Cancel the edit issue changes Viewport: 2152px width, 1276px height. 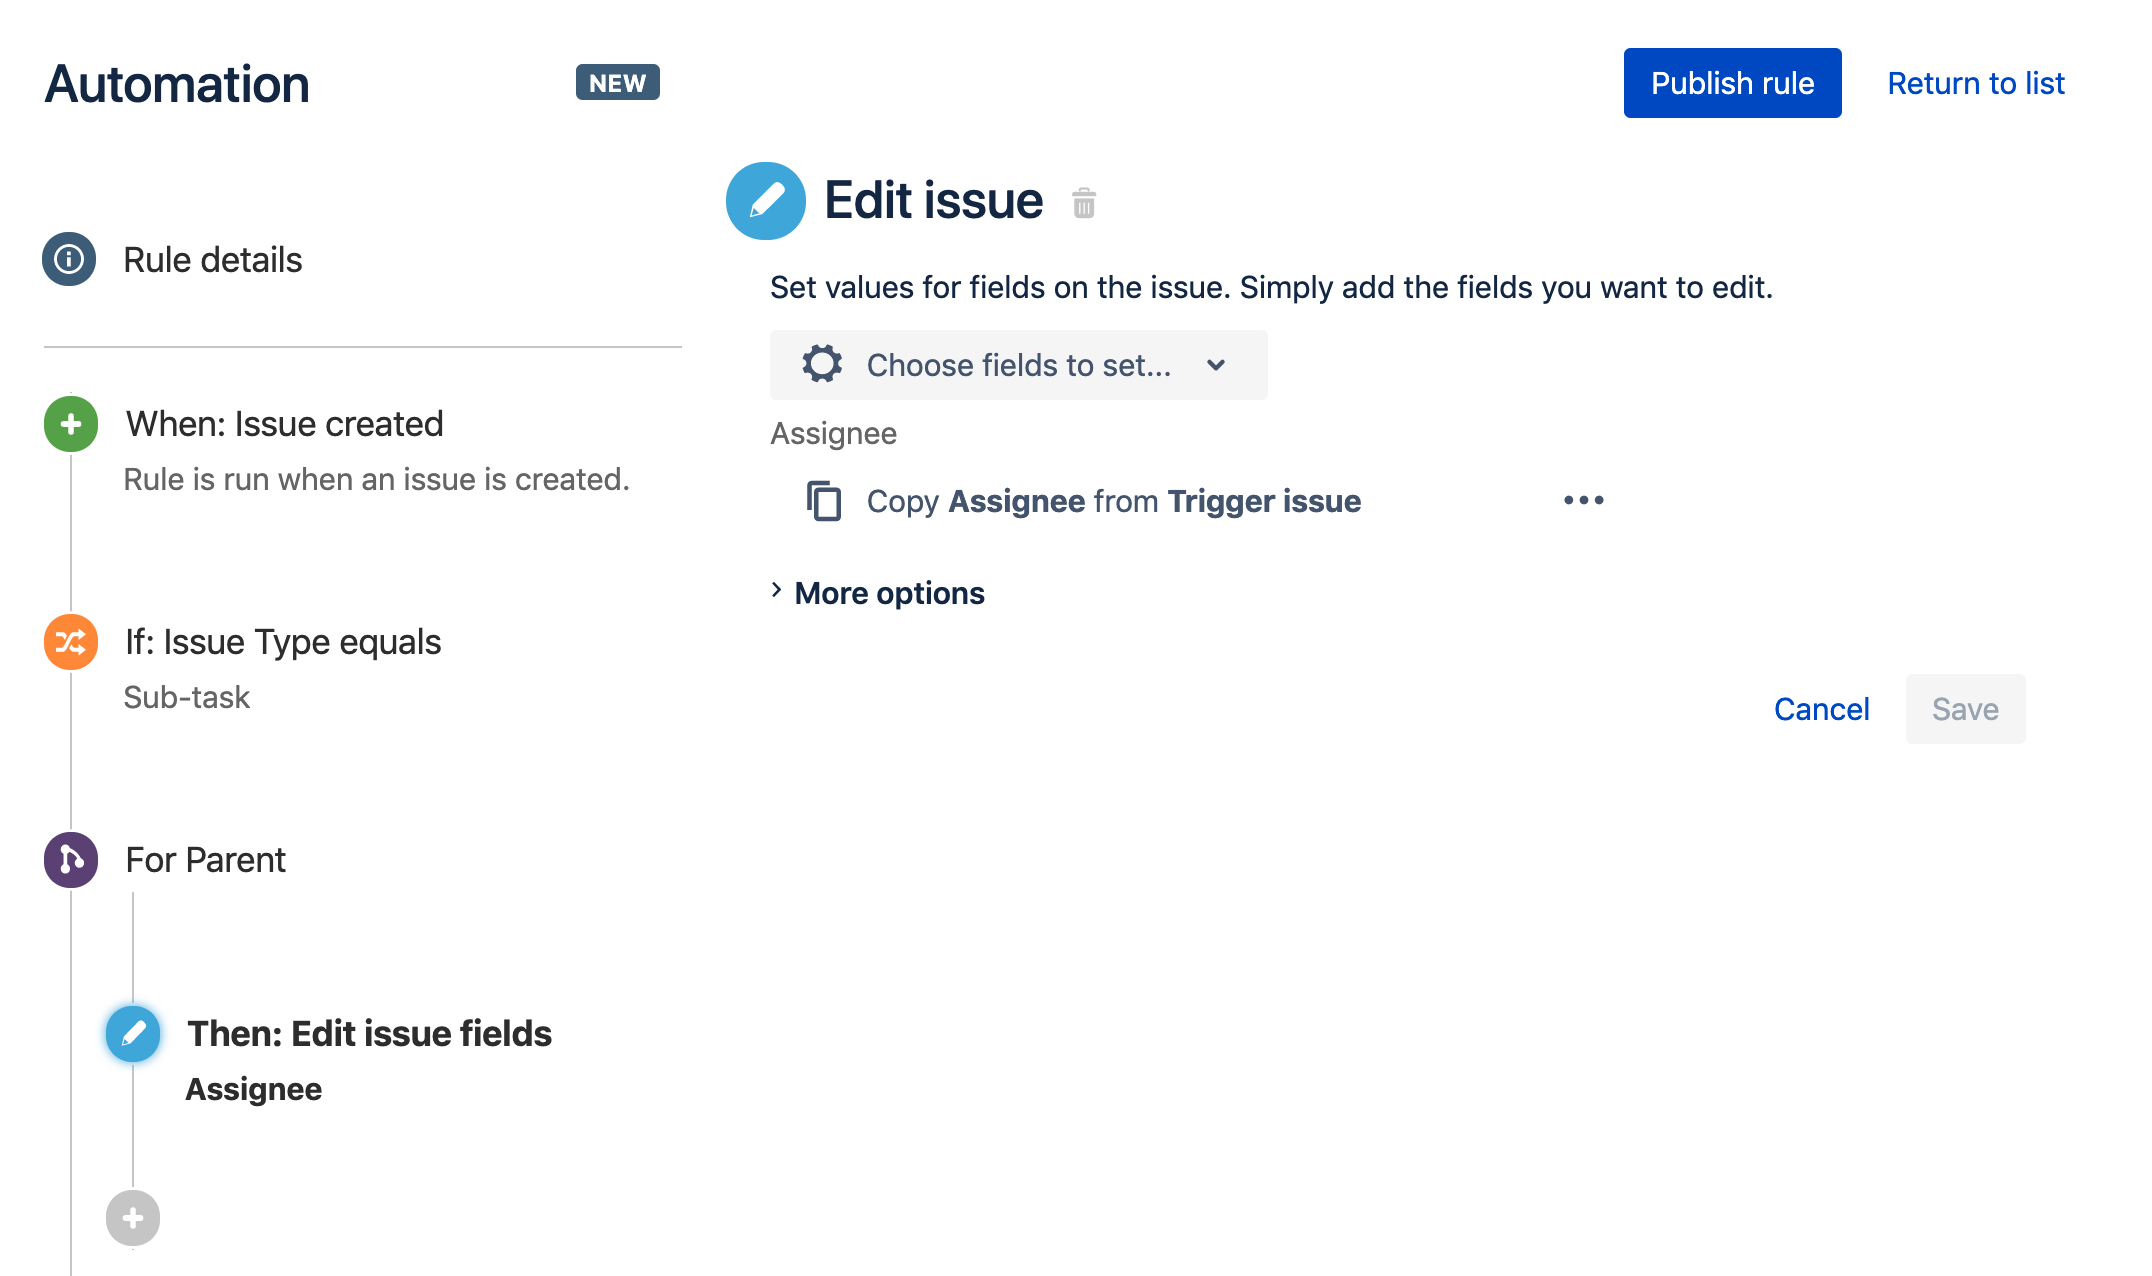(x=1822, y=709)
